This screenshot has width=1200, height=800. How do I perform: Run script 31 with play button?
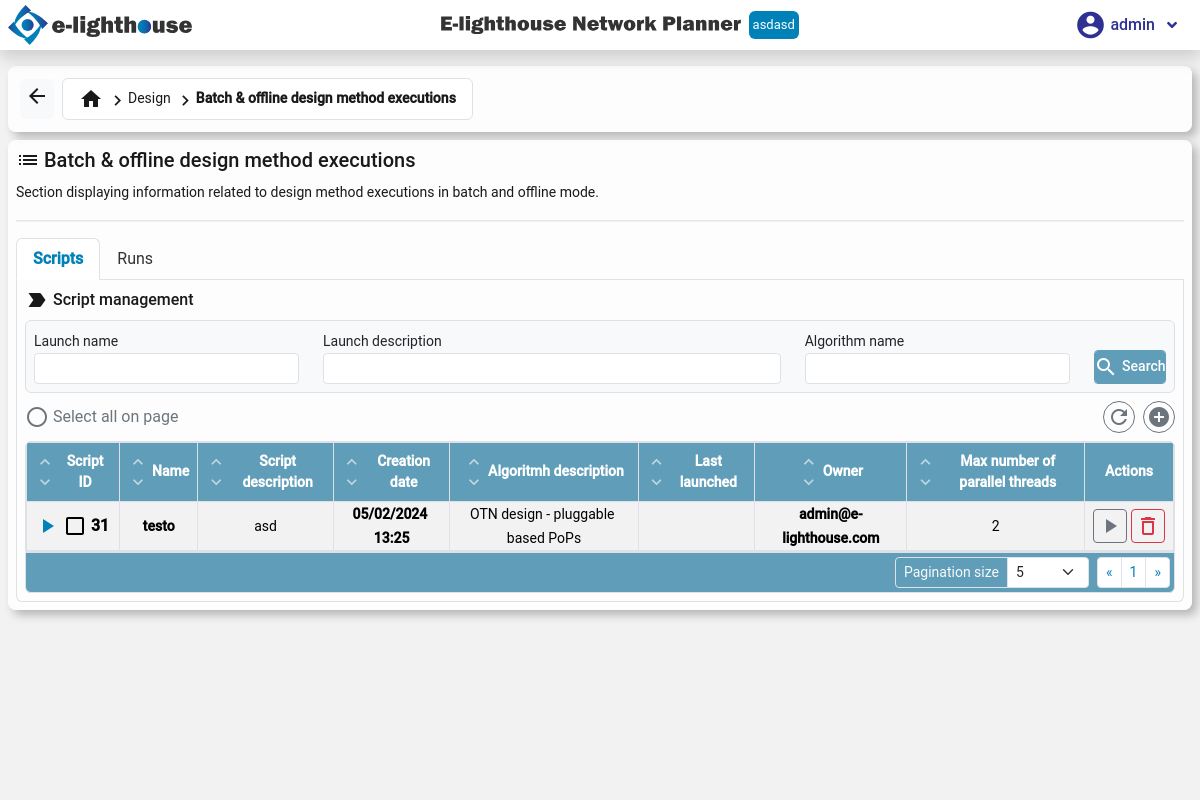[x=1110, y=526]
